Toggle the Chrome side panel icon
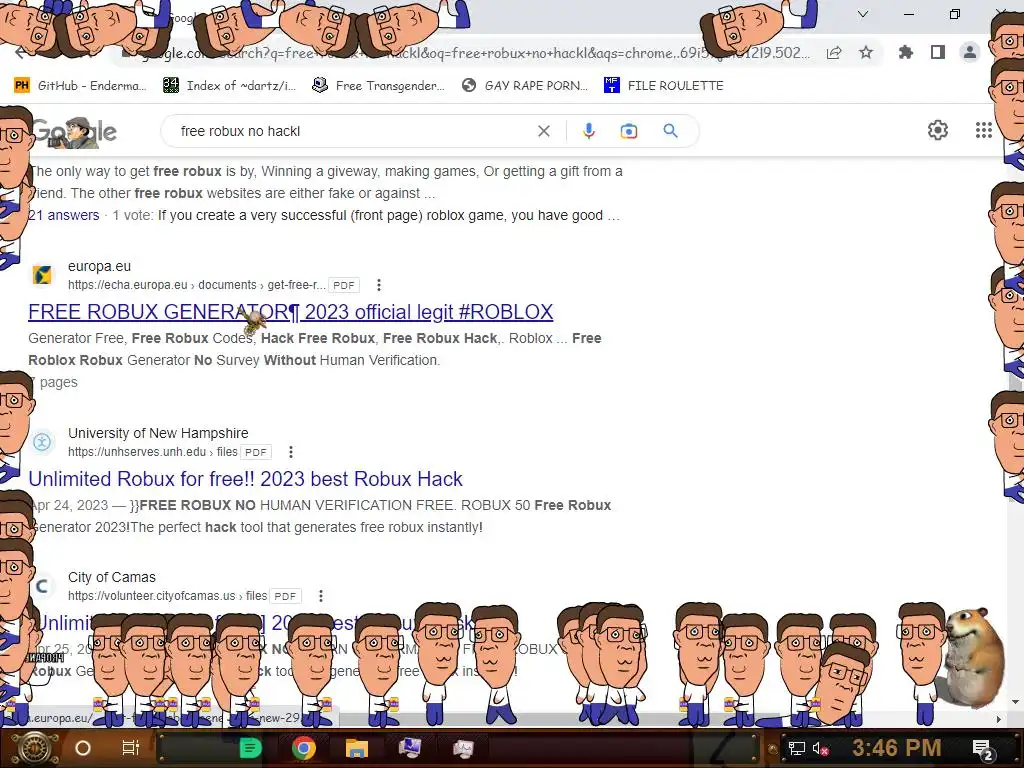 coord(938,52)
